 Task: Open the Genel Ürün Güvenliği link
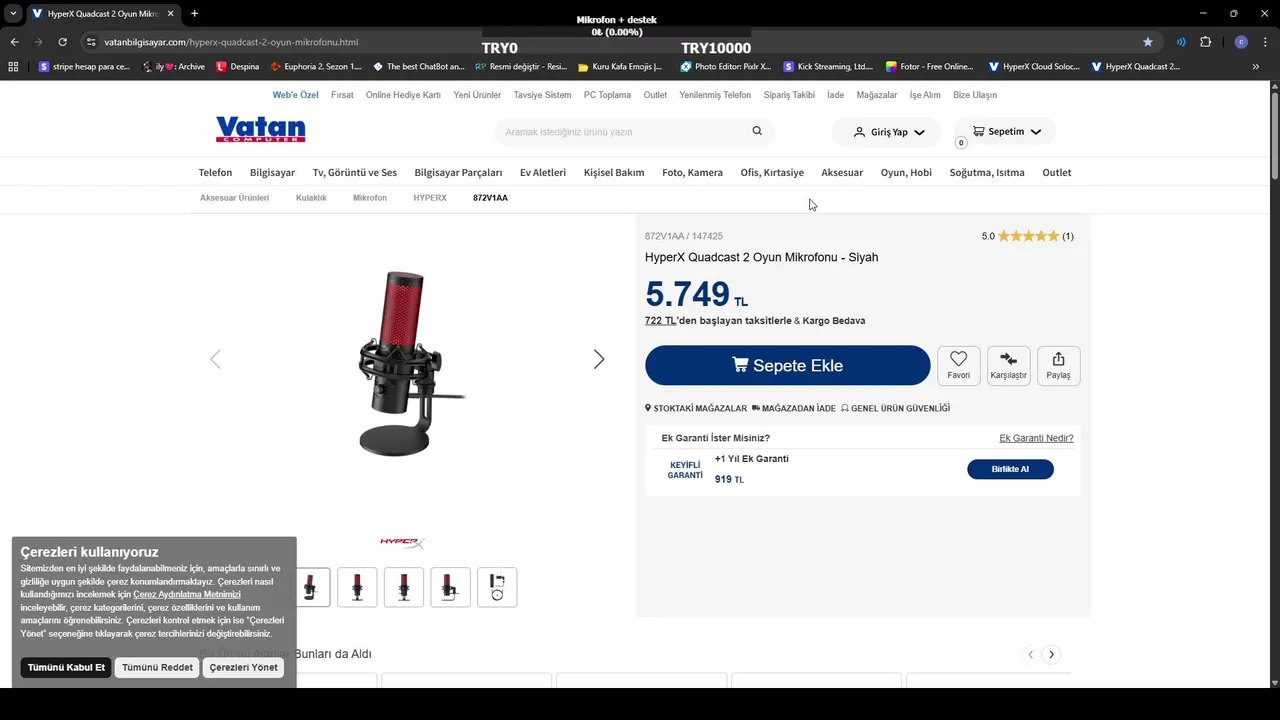(x=895, y=408)
